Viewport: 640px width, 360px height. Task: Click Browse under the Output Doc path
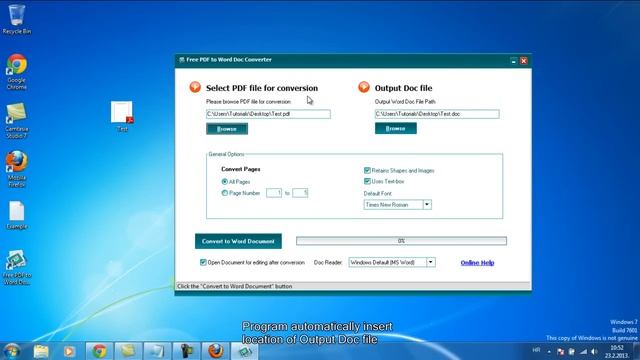396,128
